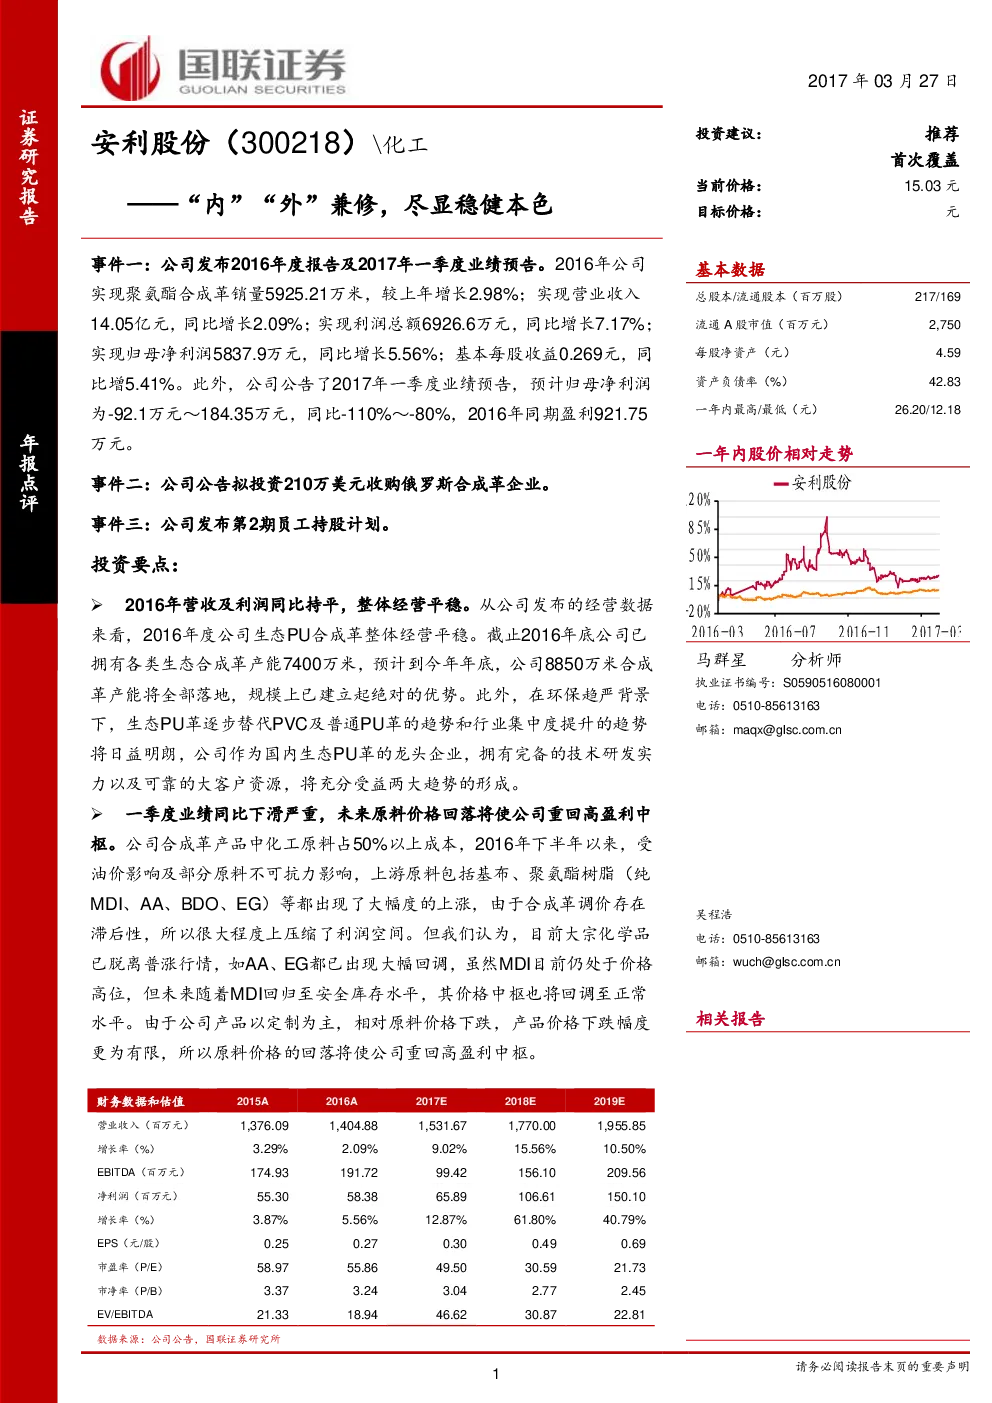The width and height of the screenshot is (992, 1403).
Task: Click the 投资要点 heading
Action: click(135, 565)
